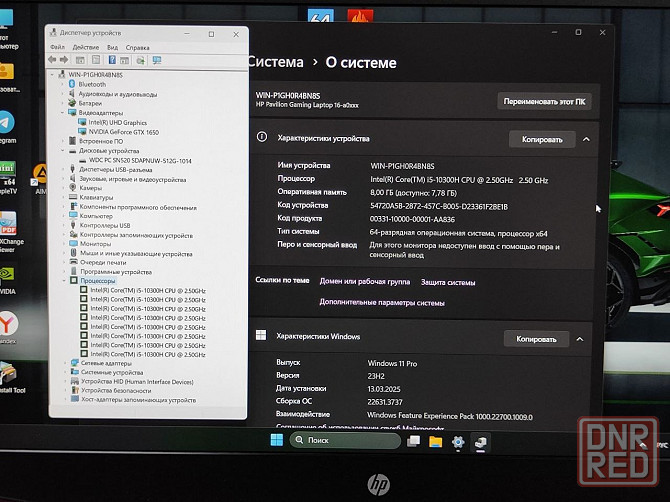Select NVIDIA GeForce GTX 1650 device
The image size is (670, 502).
pos(123,132)
